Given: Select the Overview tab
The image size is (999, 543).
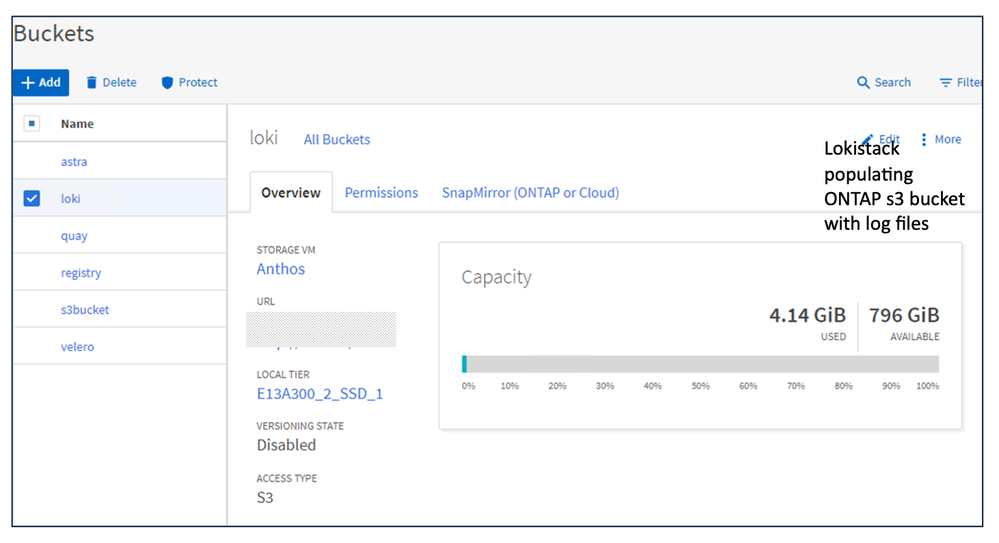Looking at the screenshot, I should pos(290,193).
